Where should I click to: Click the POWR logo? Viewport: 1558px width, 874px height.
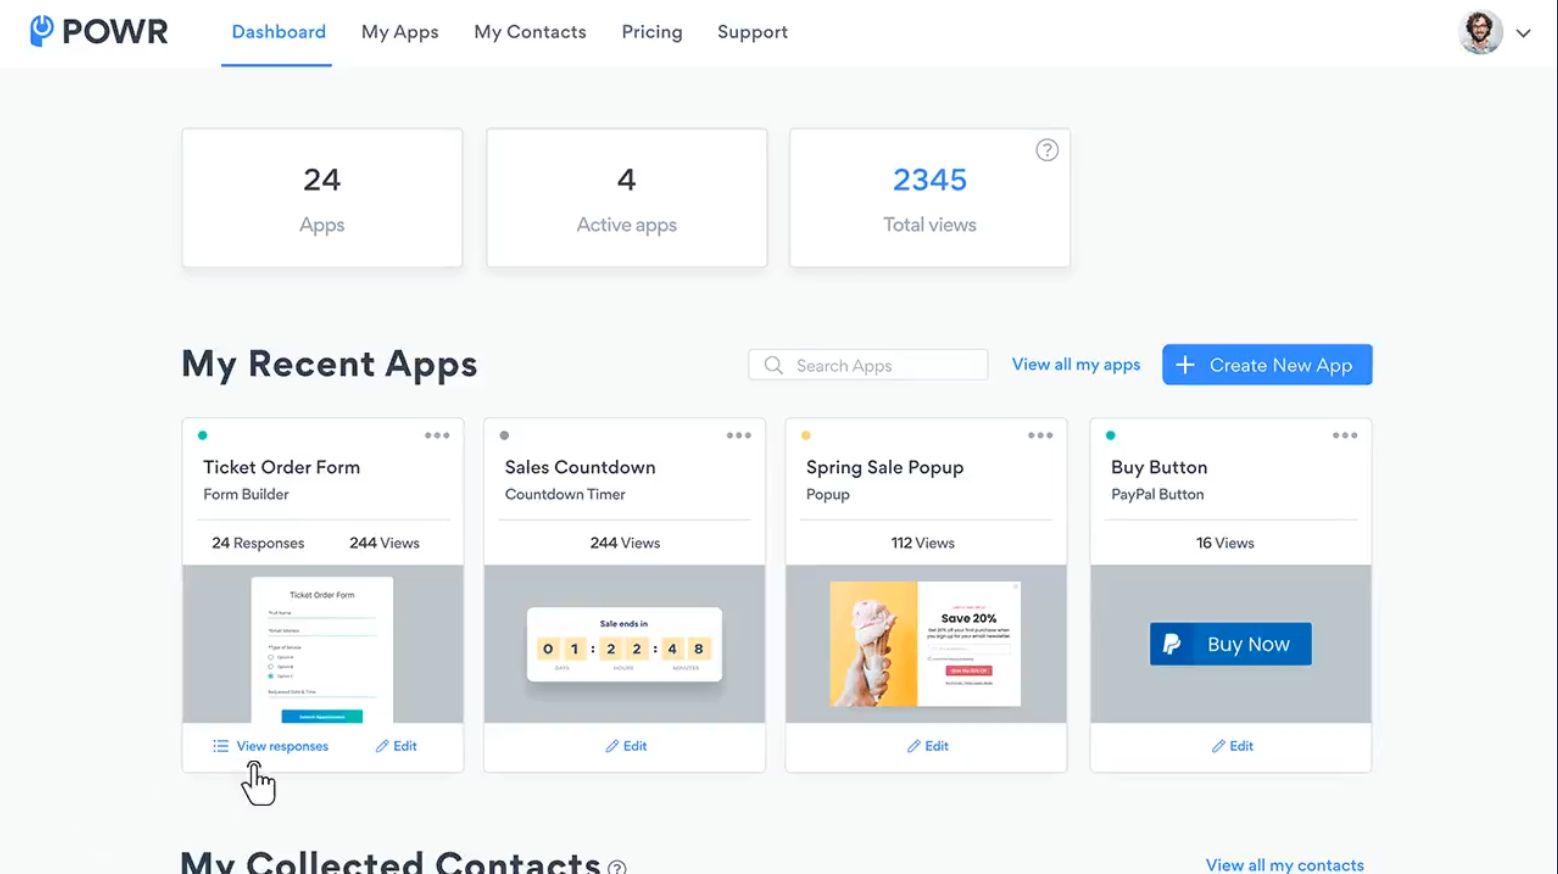click(x=97, y=31)
